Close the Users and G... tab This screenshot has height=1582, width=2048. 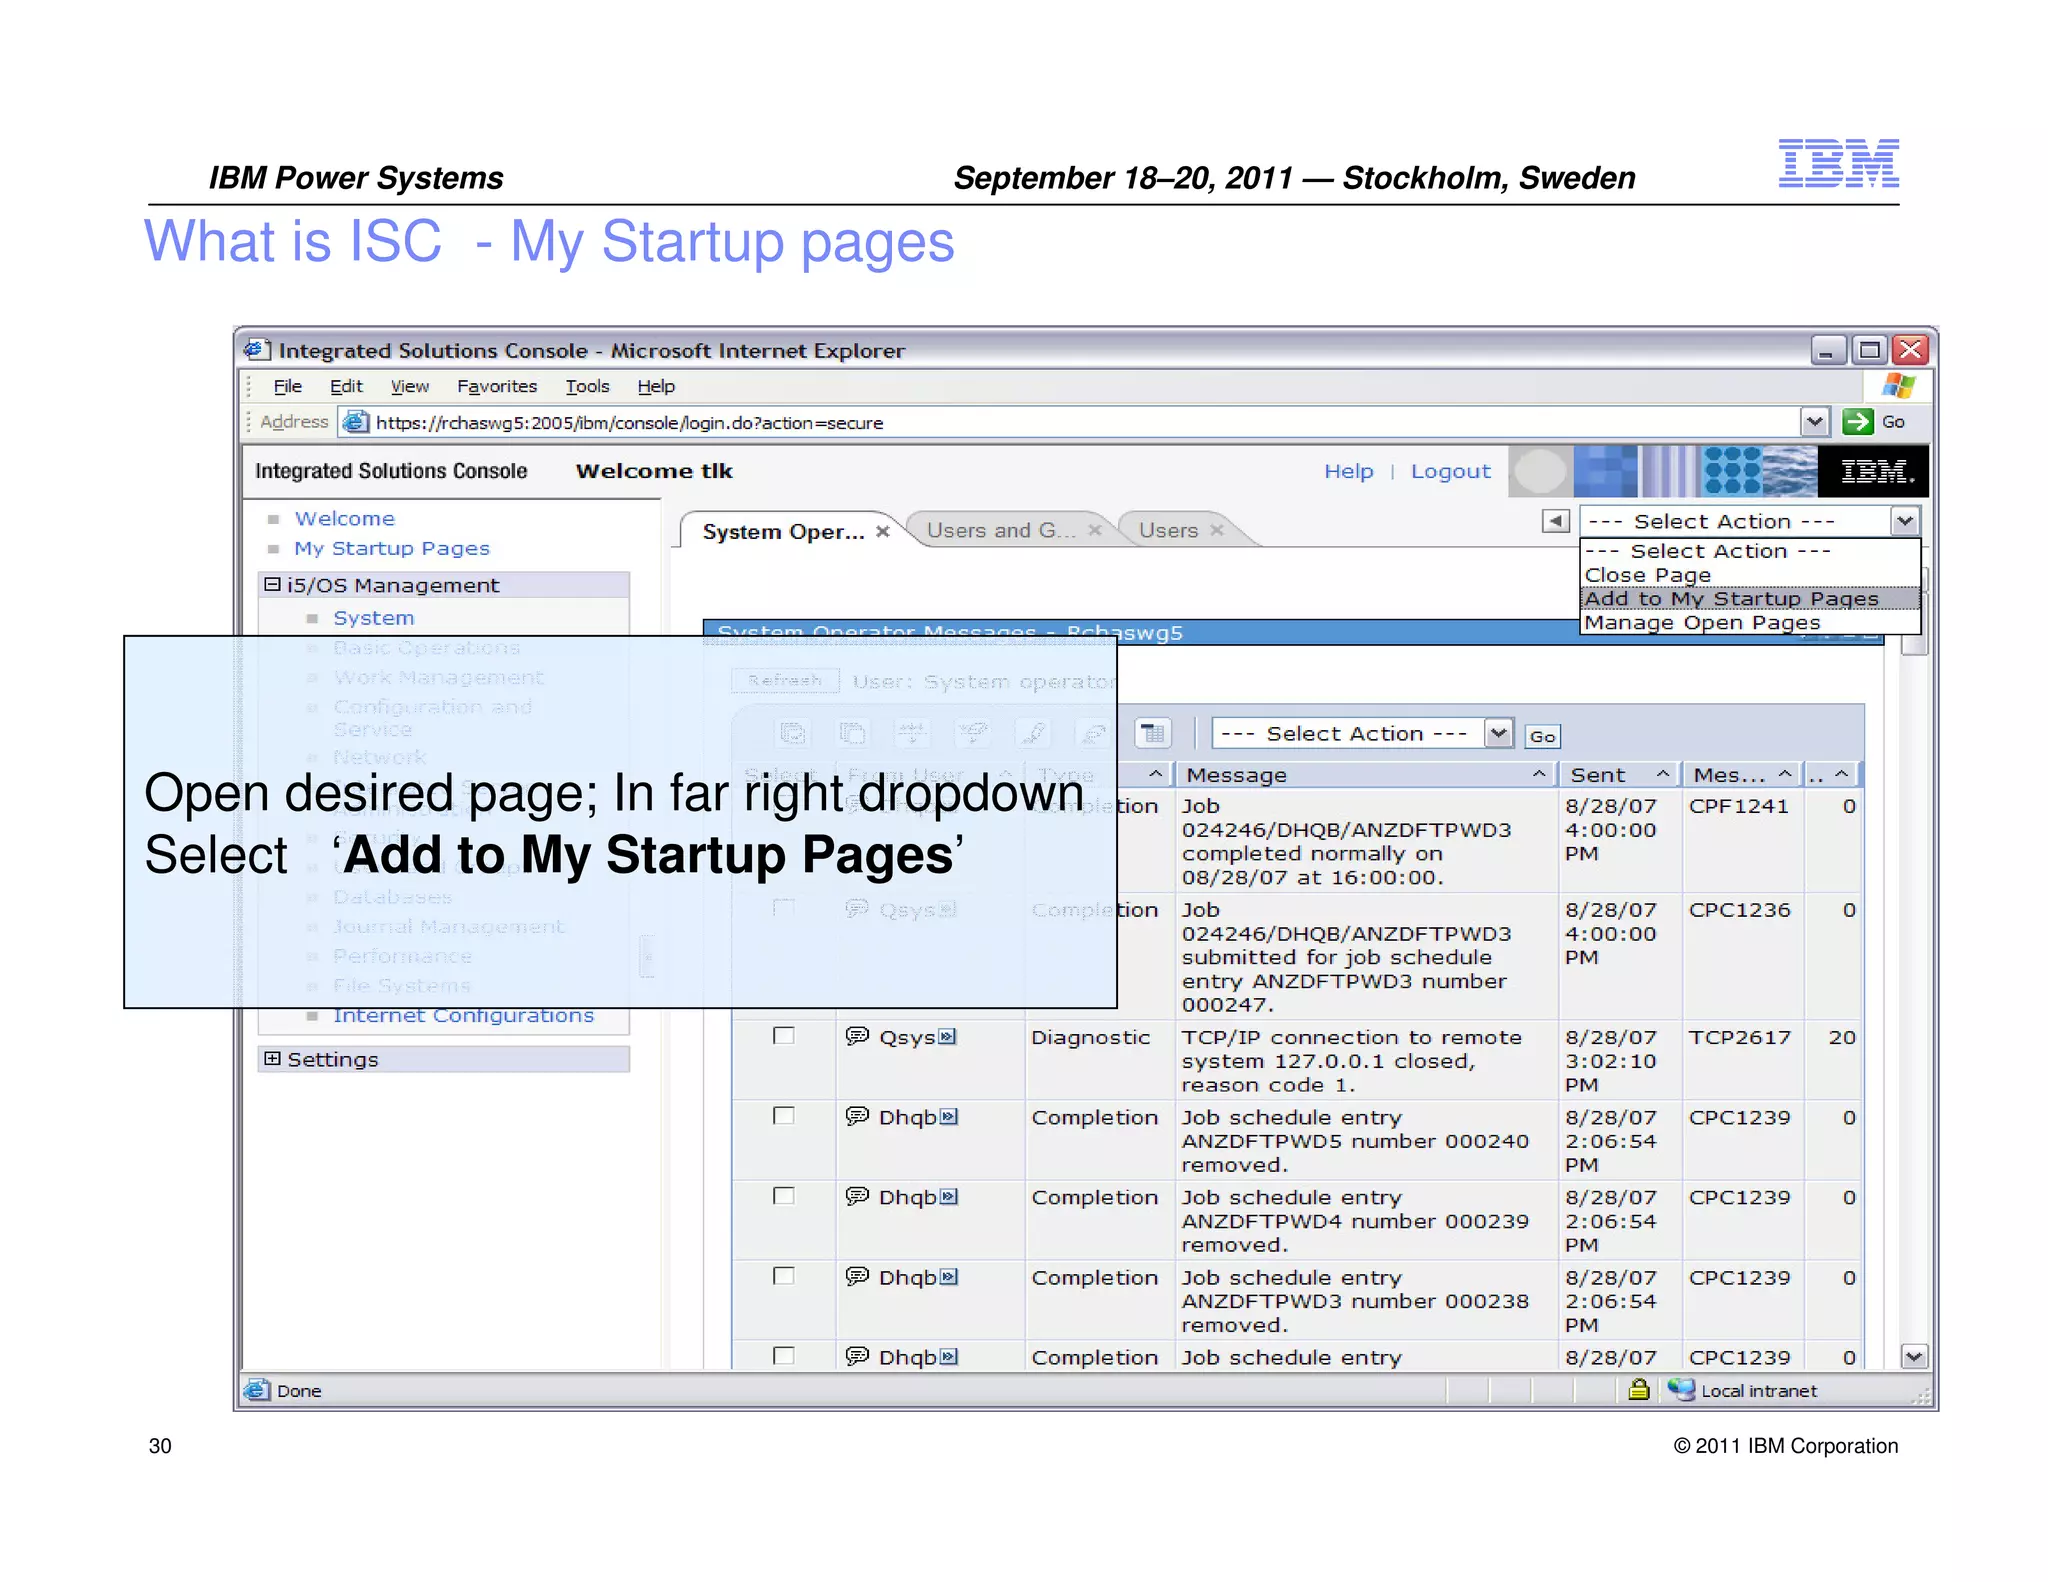tap(1095, 530)
